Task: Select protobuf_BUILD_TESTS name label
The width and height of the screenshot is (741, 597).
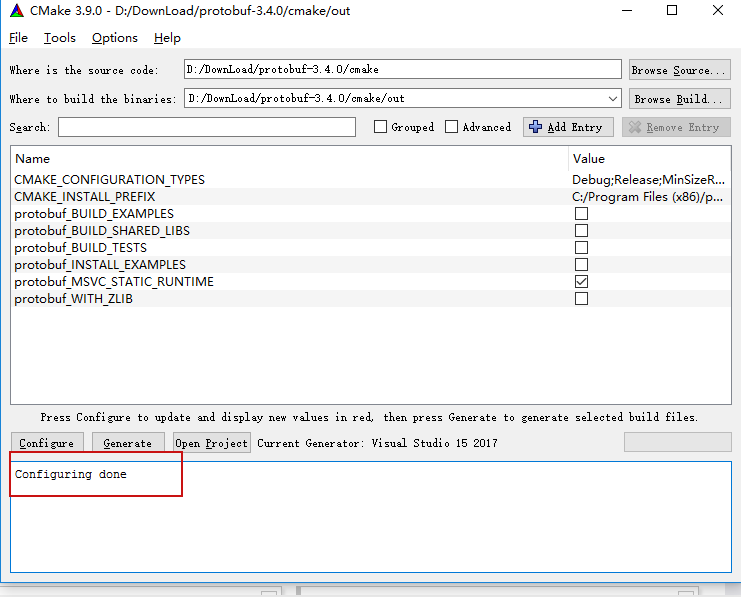Action: pyautogui.click(x=80, y=248)
